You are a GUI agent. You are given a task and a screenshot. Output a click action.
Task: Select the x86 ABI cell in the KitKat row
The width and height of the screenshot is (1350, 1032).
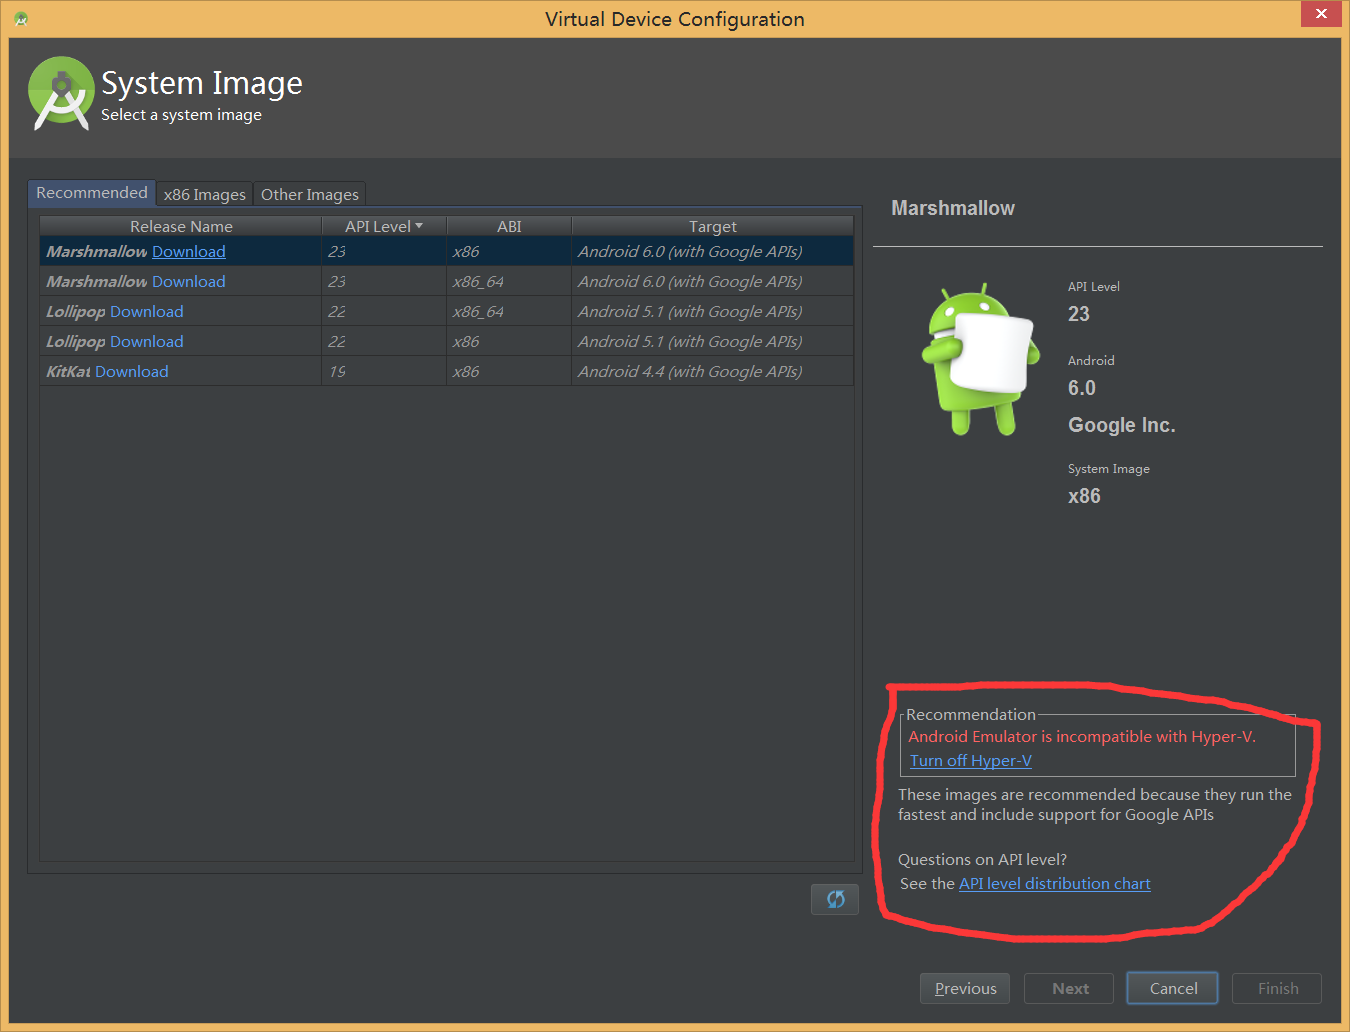(x=509, y=371)
